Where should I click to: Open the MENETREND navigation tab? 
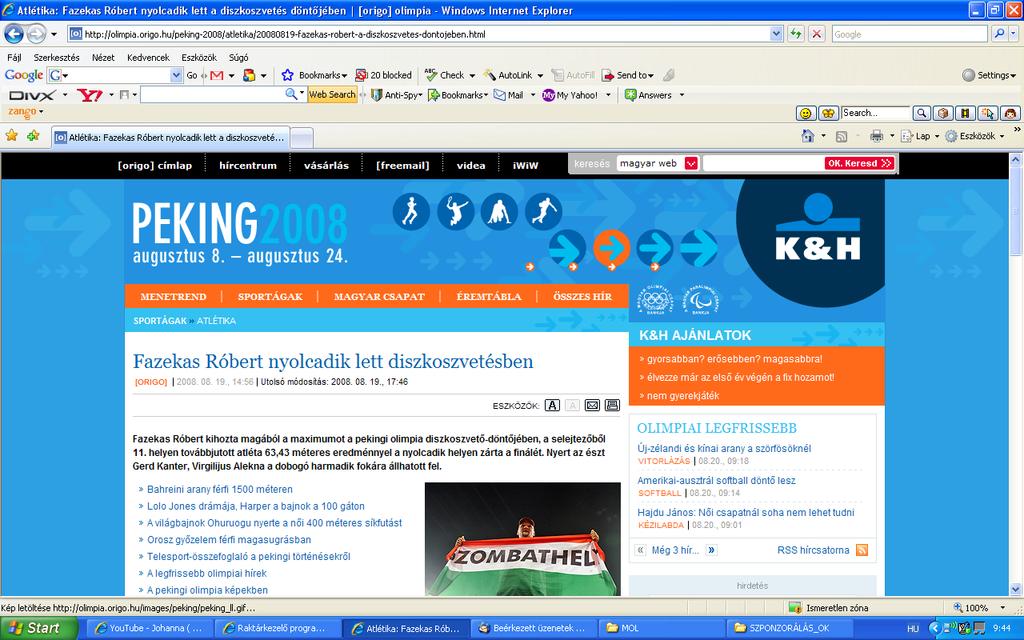173,296
